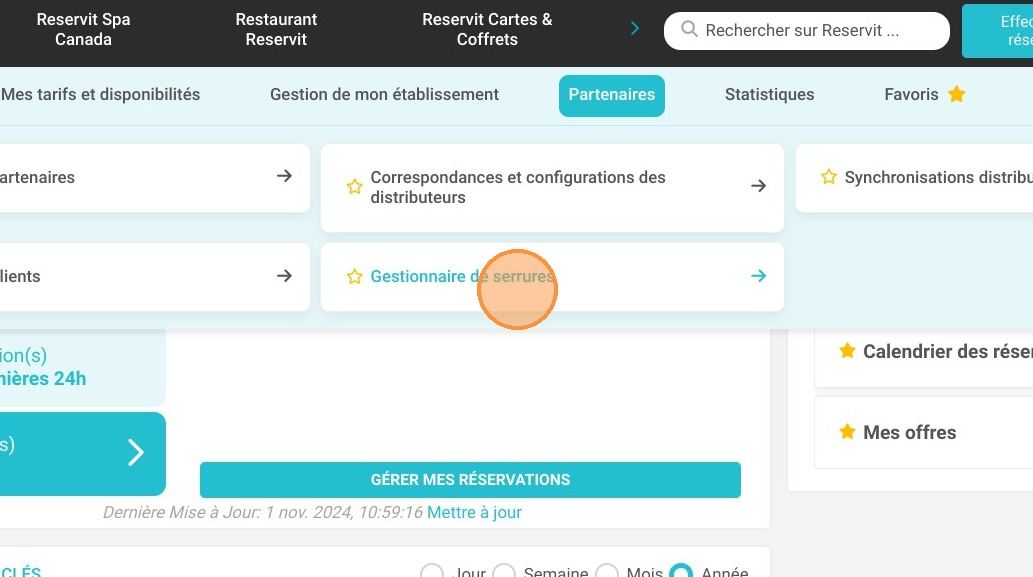This screenshot has height=577, width=1033.
Task: Click arrow on Correspondances et configurations card
Action: pyautogui.click(x=758, y=186)
